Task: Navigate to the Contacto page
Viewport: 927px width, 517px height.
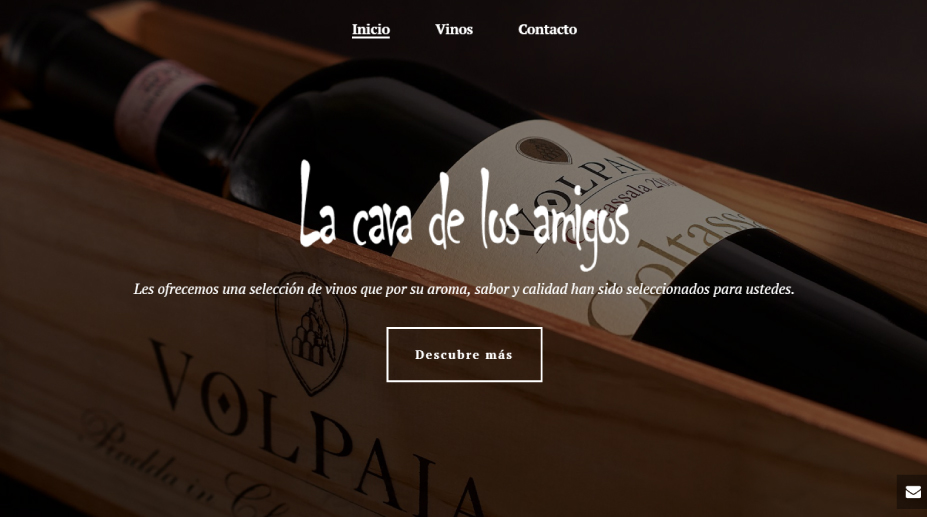Action: [547, 29]
